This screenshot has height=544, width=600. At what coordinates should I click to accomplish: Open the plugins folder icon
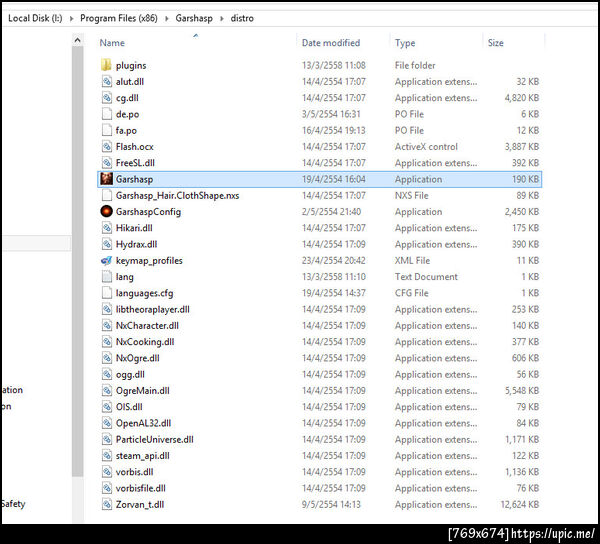[x=106, y=65]
